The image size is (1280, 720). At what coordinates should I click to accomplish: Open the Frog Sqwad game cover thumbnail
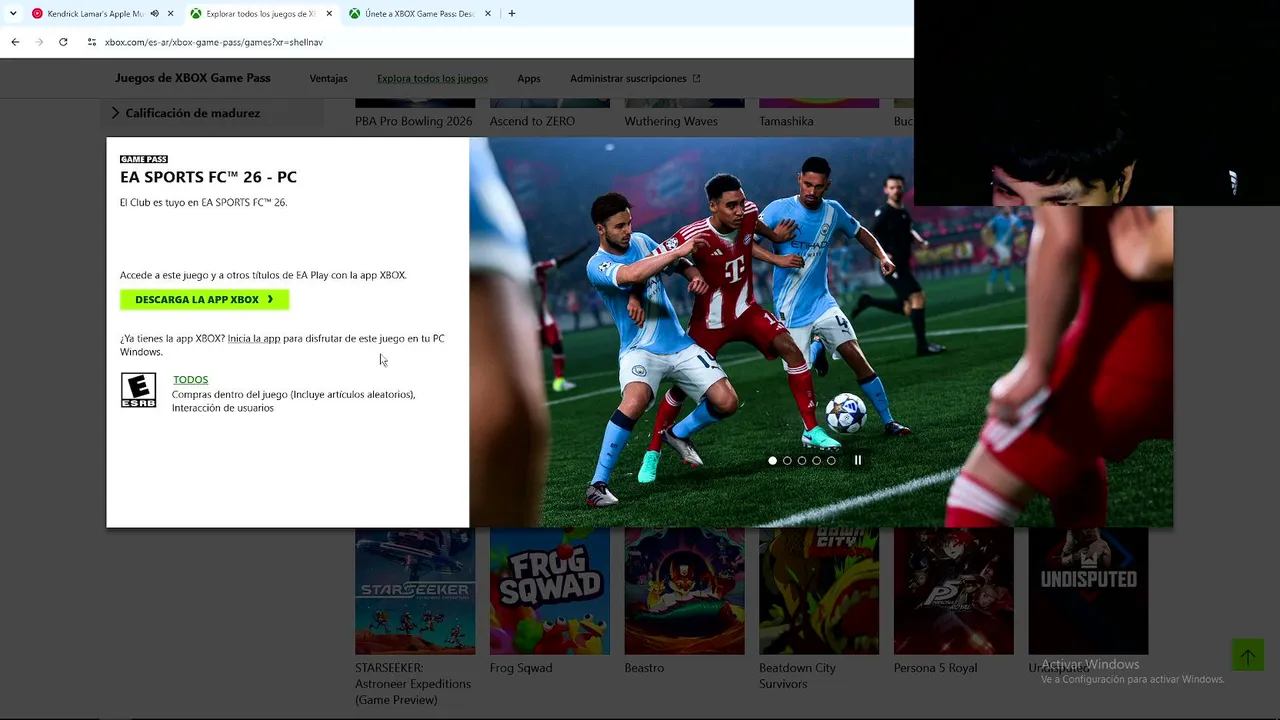tap(550, 591)
